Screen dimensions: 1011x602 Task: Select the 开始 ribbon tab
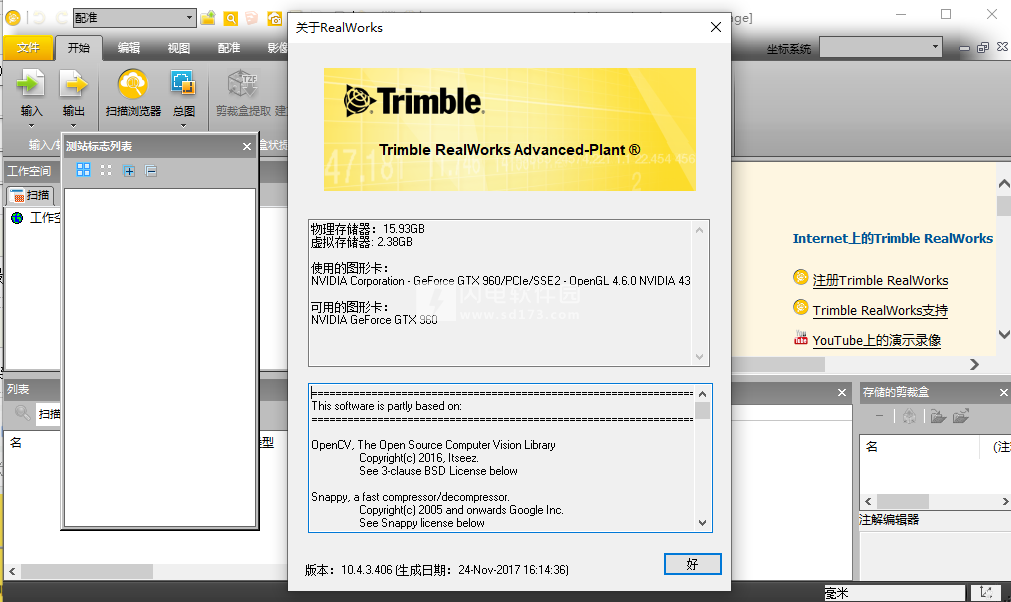(x=79, y=48)
